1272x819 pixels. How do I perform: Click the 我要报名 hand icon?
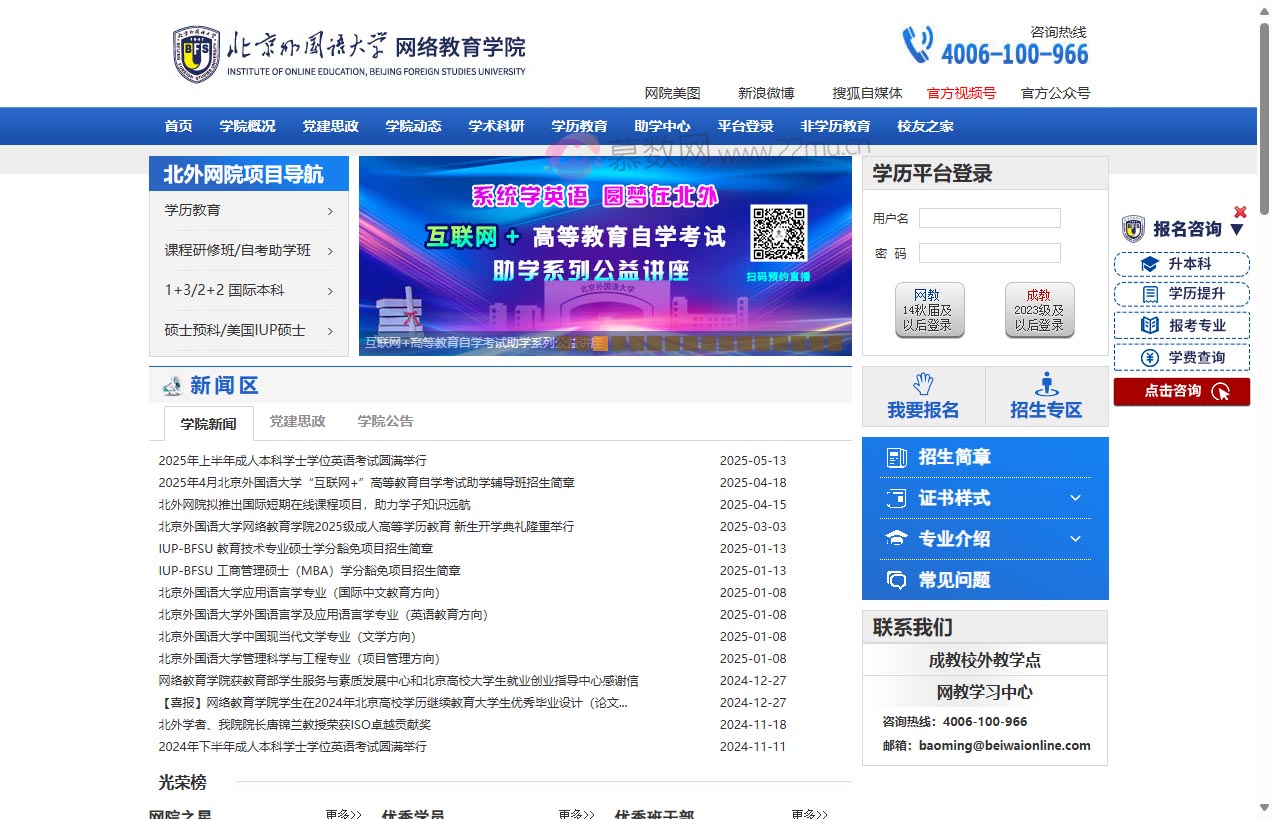921,385
